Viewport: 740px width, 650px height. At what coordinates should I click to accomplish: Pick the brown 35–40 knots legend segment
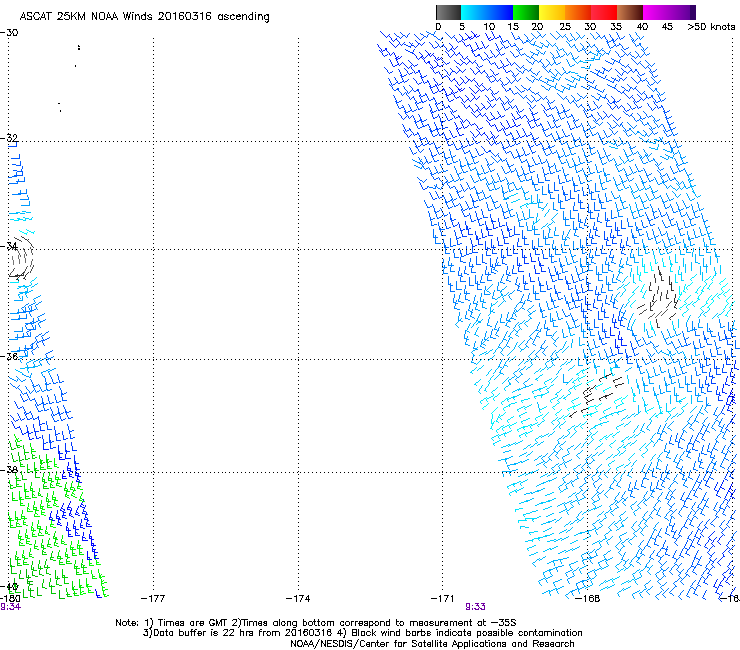pos(630,12)
